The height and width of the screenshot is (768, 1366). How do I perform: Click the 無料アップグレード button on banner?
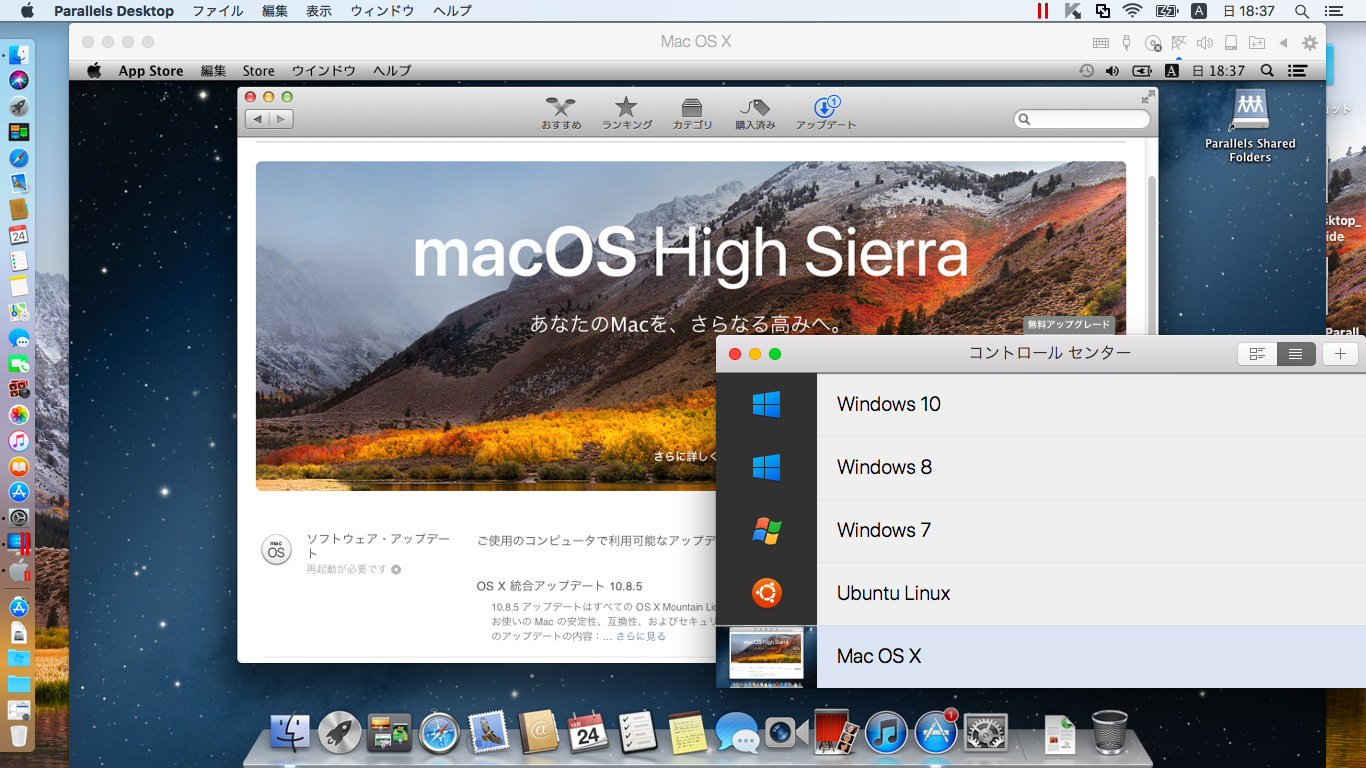pyautogui.click(x=1068, y=325)
